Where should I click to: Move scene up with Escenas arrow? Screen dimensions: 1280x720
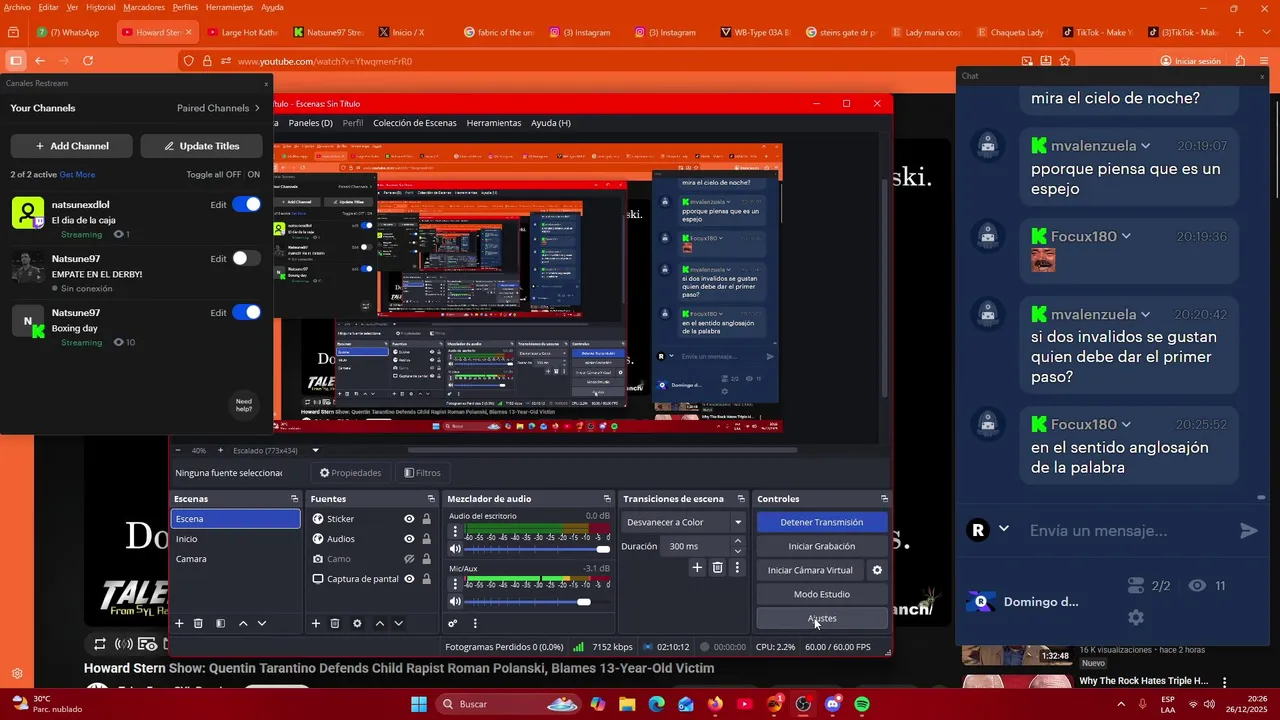pos(243,623)
